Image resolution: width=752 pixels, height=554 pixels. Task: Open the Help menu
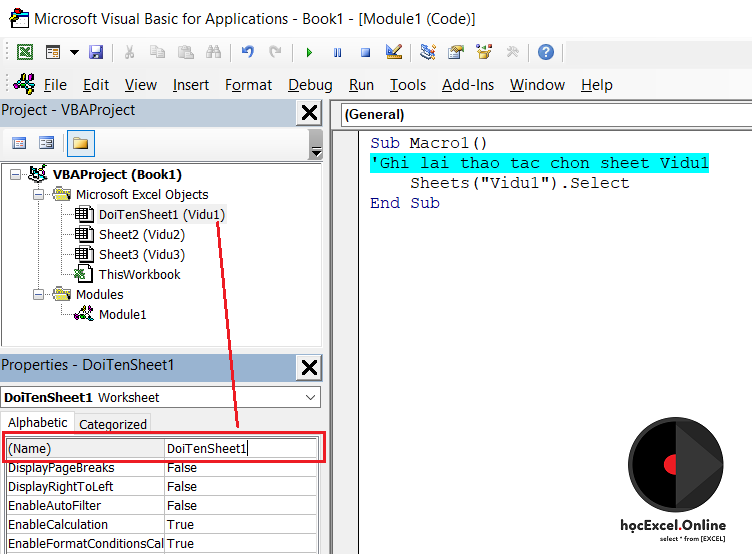pyautogui.click(x=597, y=85)
